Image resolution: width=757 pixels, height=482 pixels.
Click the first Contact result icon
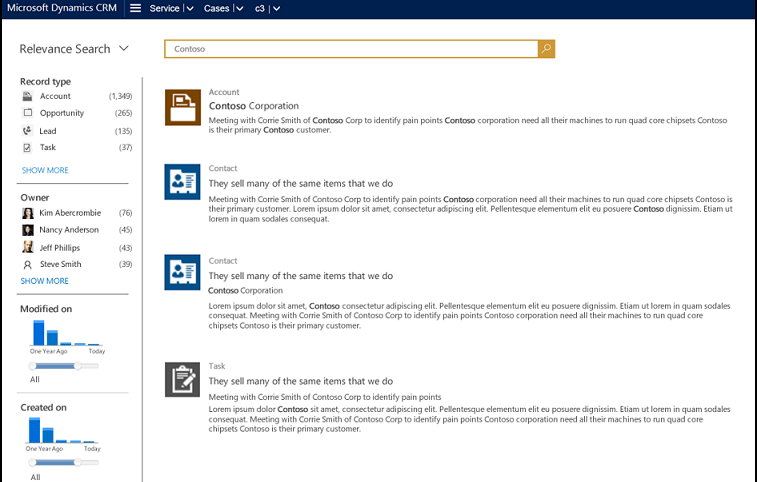pyautogui.click(x=183, y=182)
